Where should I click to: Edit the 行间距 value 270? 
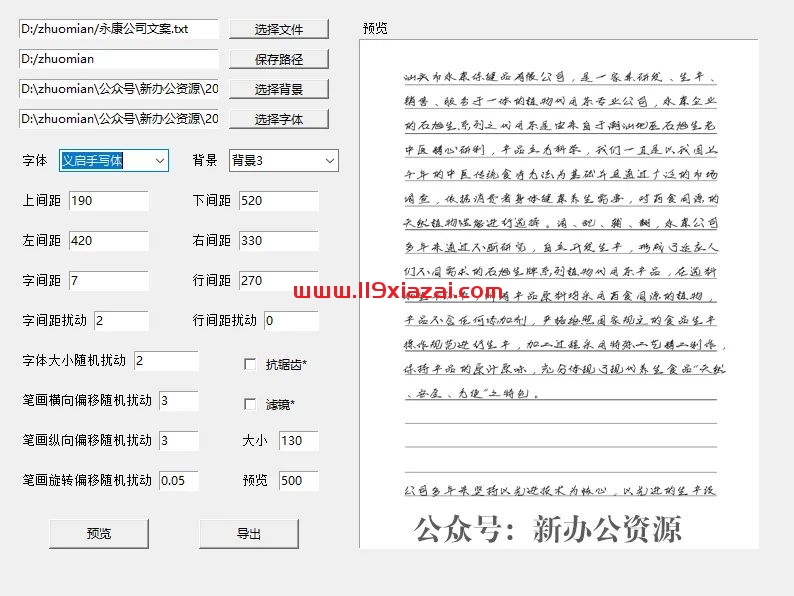coord(279,281)
